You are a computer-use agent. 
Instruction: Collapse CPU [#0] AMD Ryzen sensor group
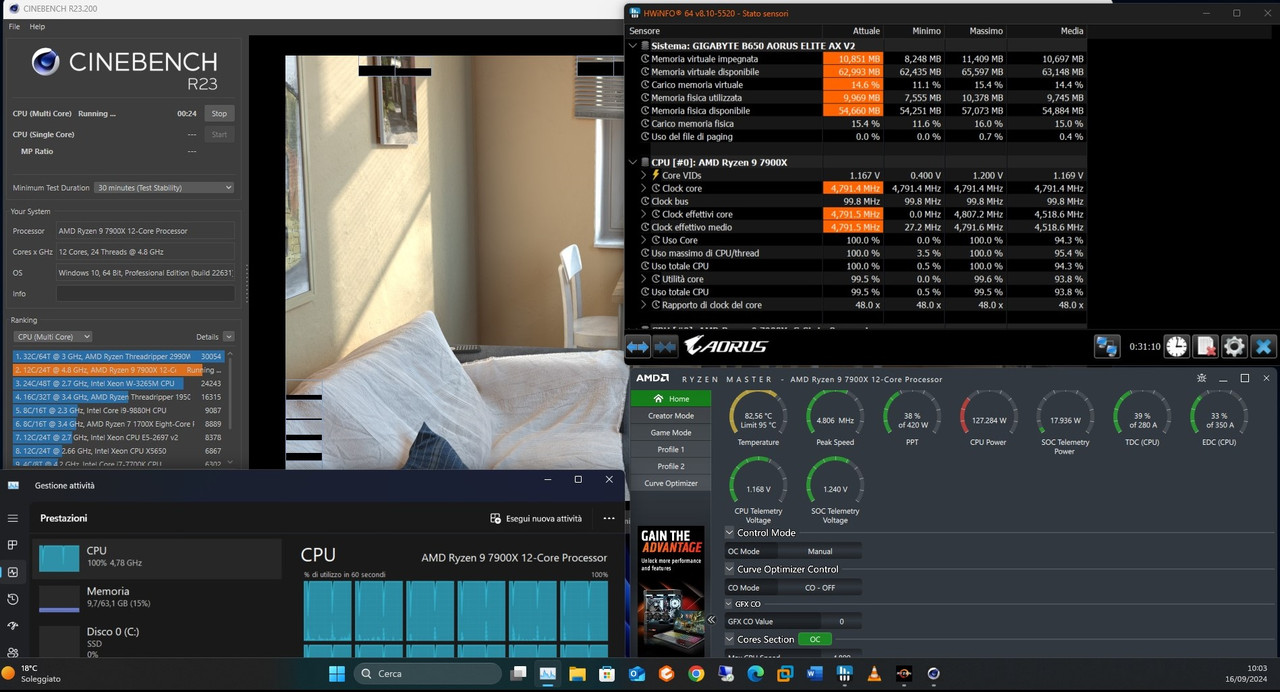pyautogui.click(x=632, y=162)
